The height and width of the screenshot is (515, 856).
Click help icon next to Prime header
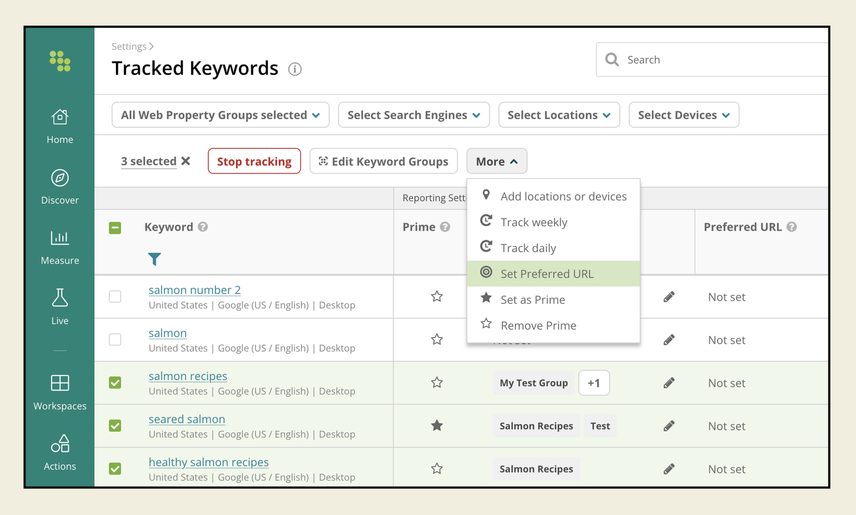click(445, 227)
